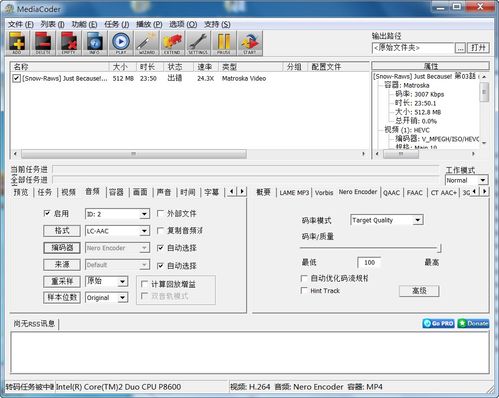Open the INFO toolbar icon
This screenshot has height=398, width=499.
click(x=95, y=43)
